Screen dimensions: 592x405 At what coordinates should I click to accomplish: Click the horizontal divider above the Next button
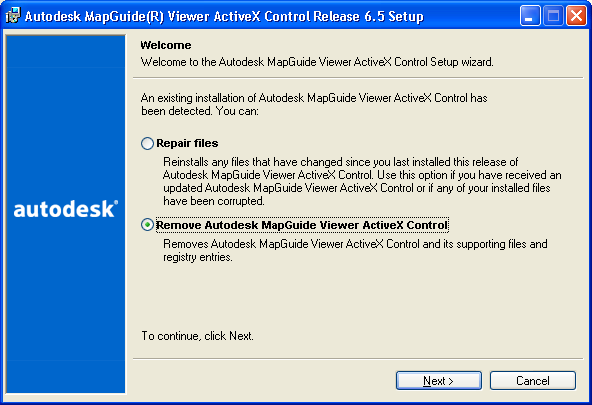point(358,359)
